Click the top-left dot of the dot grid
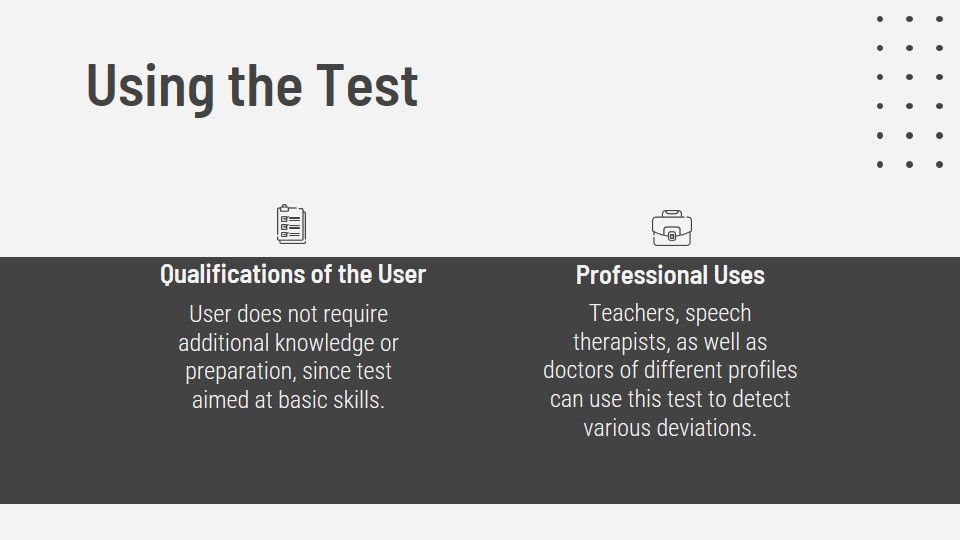 click(x=880, y=18)
